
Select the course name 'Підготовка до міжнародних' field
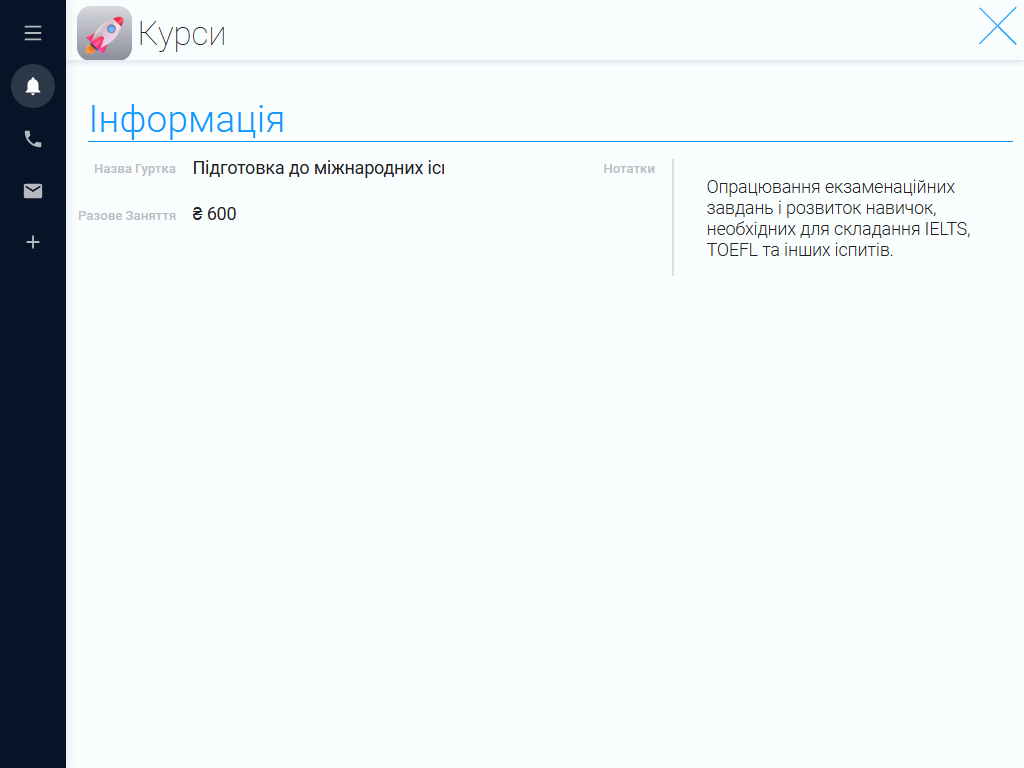pos(319,168)
